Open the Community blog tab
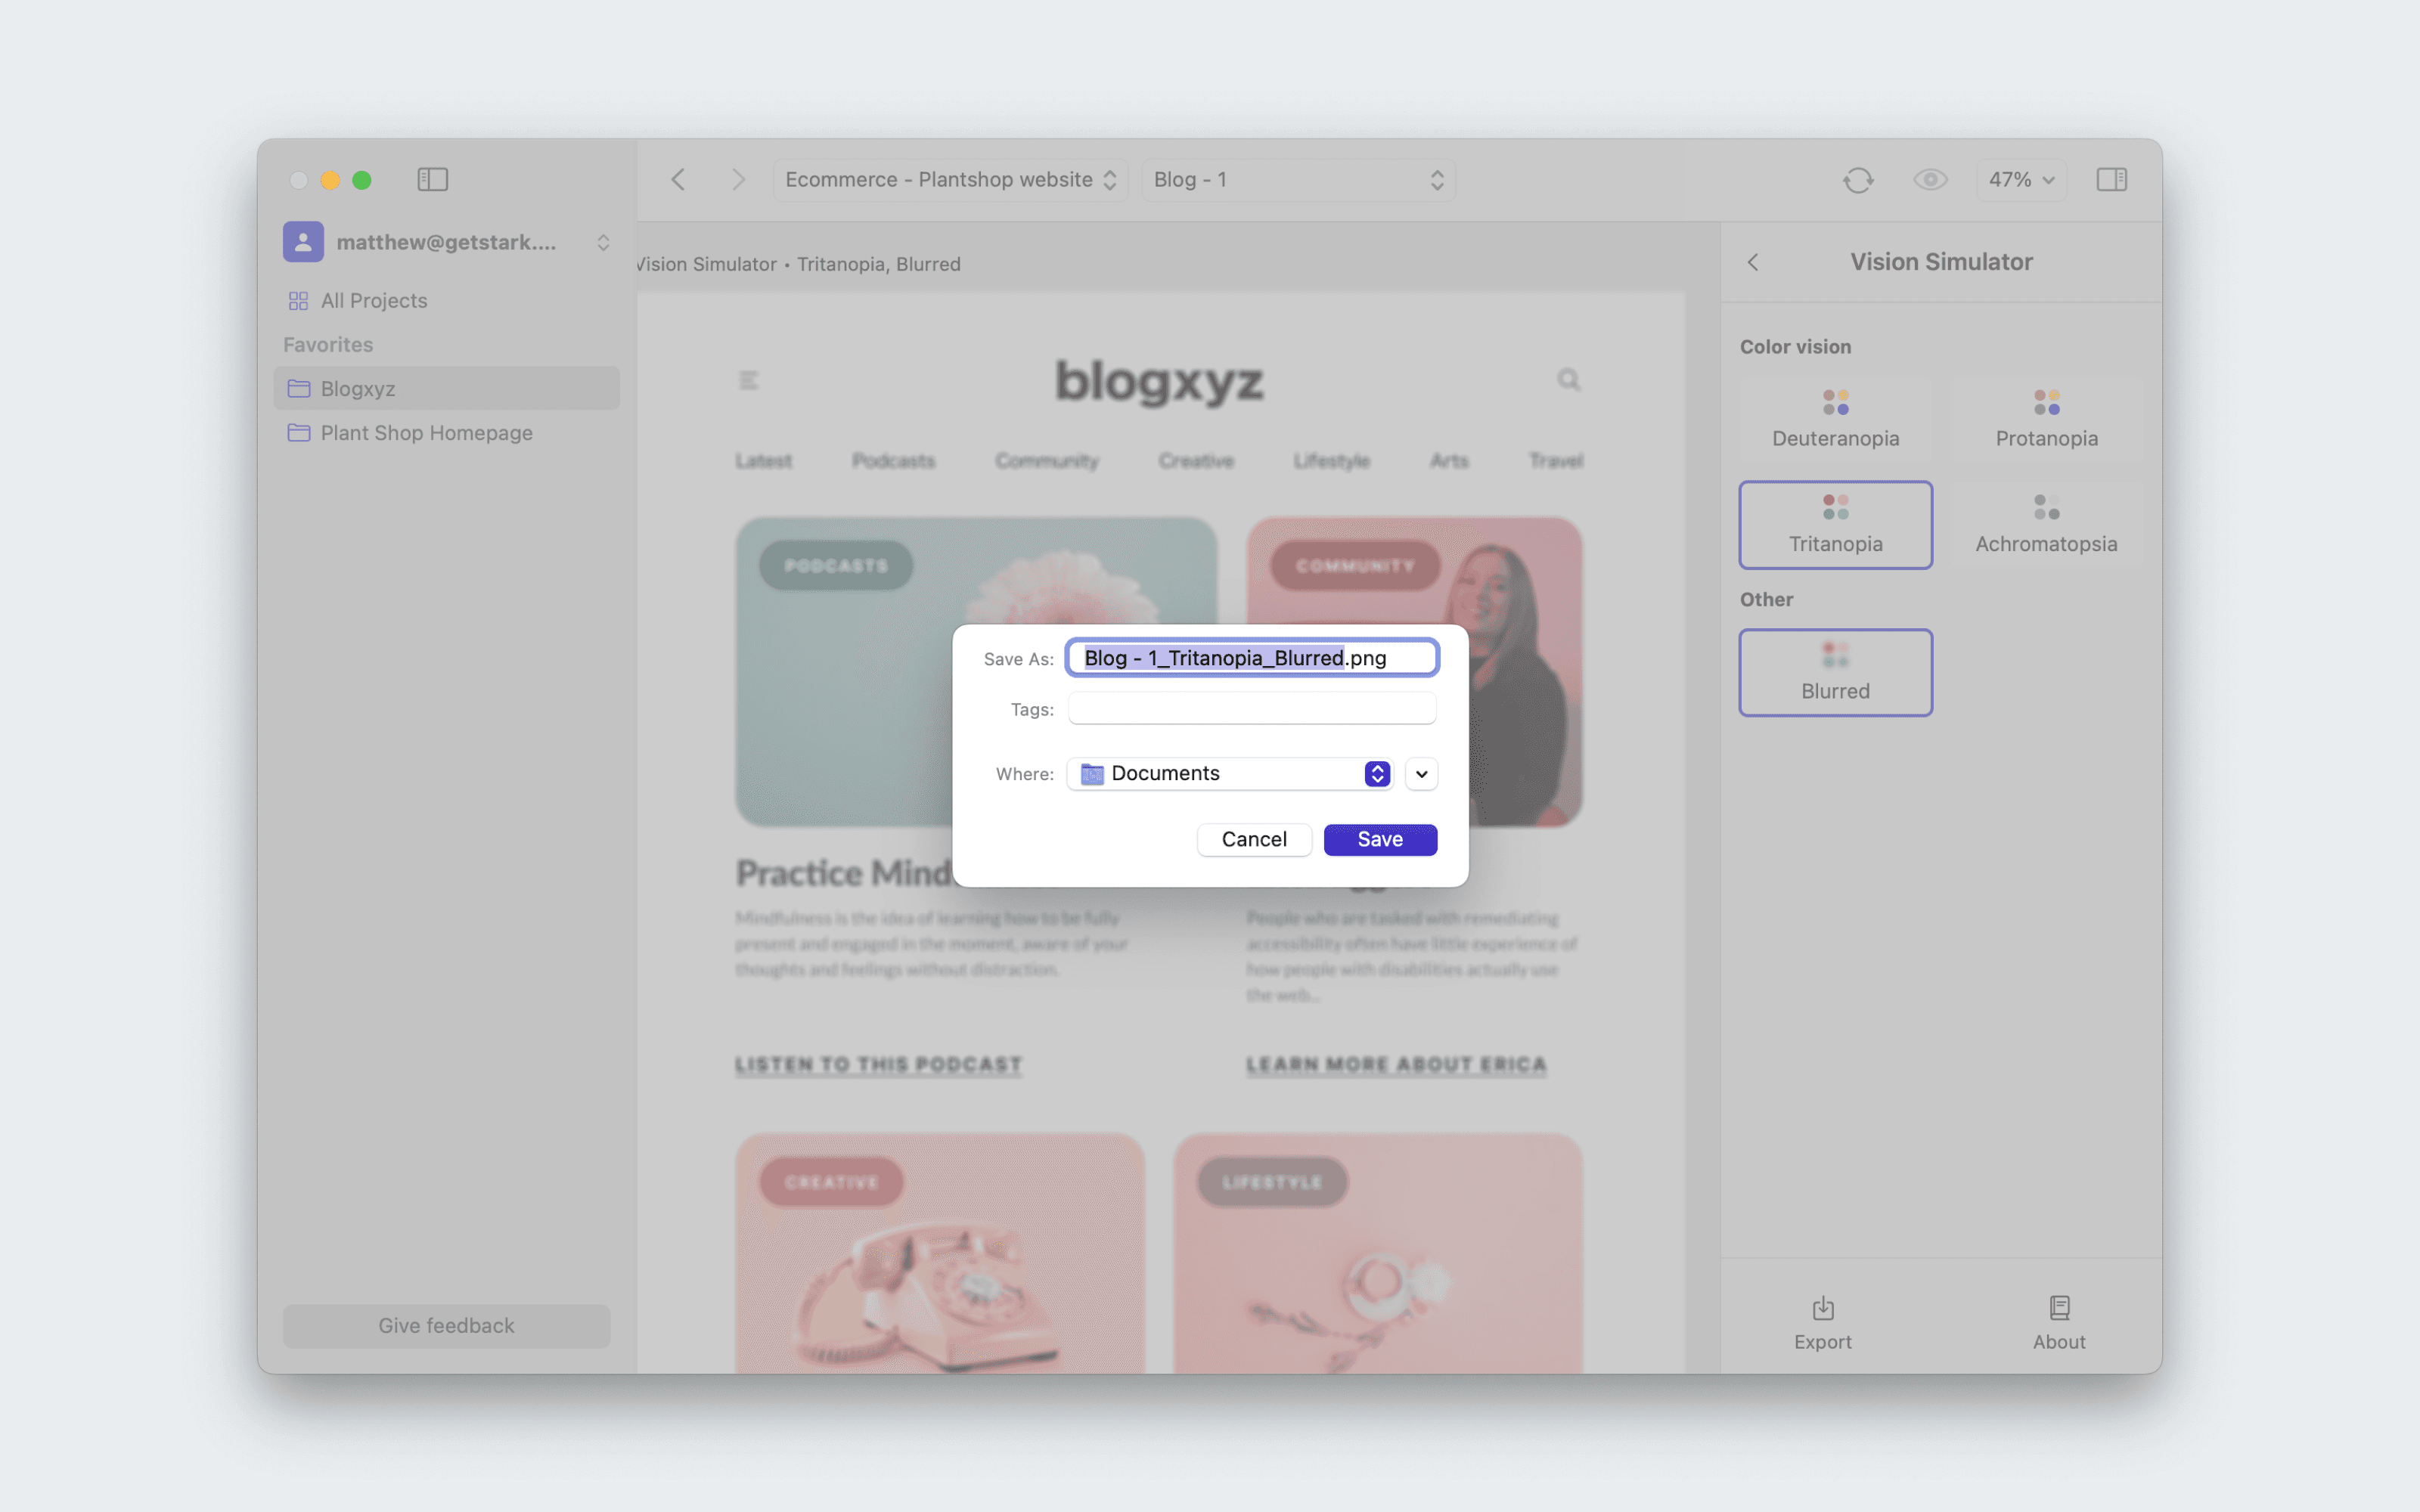 pyautogui.click(x=1047, y=461)
